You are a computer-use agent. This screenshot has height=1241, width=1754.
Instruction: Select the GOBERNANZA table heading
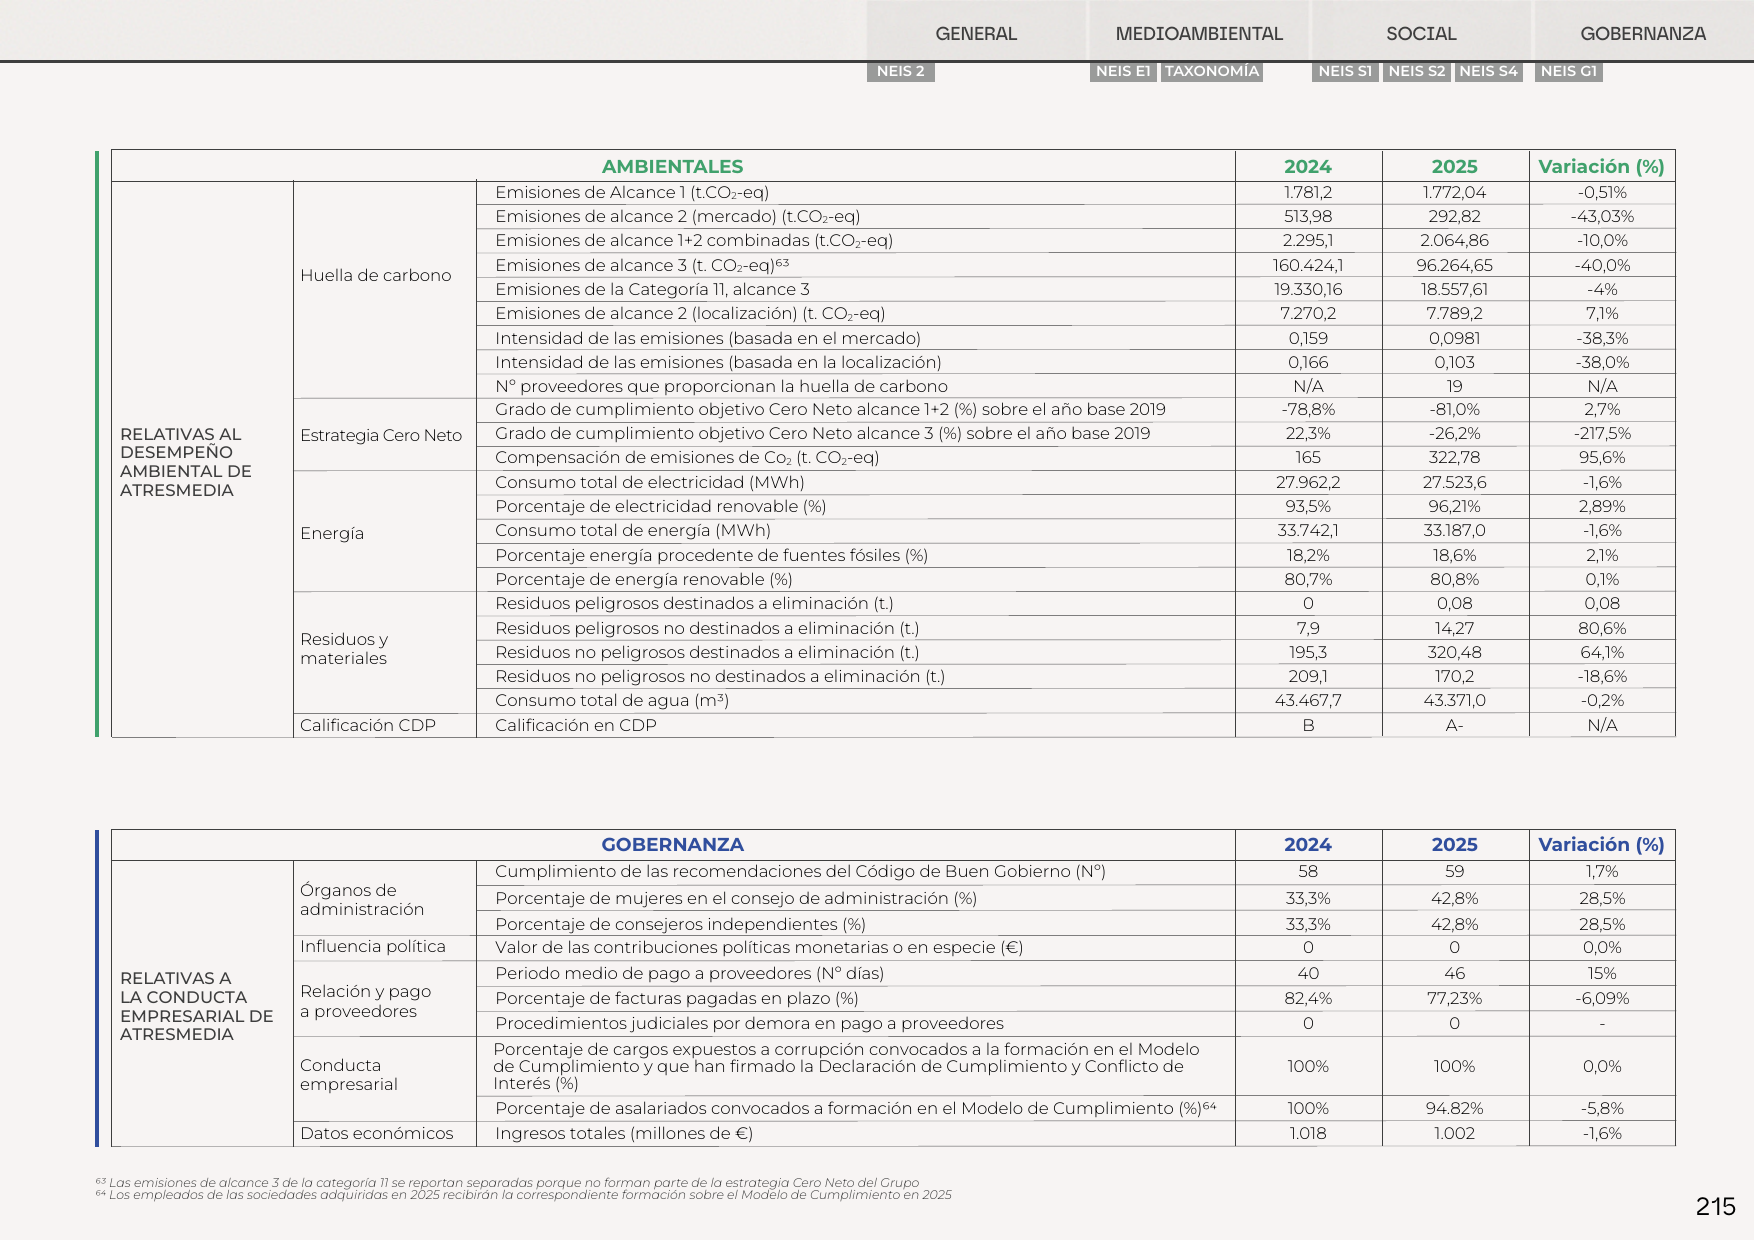click(x=672, y=844)
